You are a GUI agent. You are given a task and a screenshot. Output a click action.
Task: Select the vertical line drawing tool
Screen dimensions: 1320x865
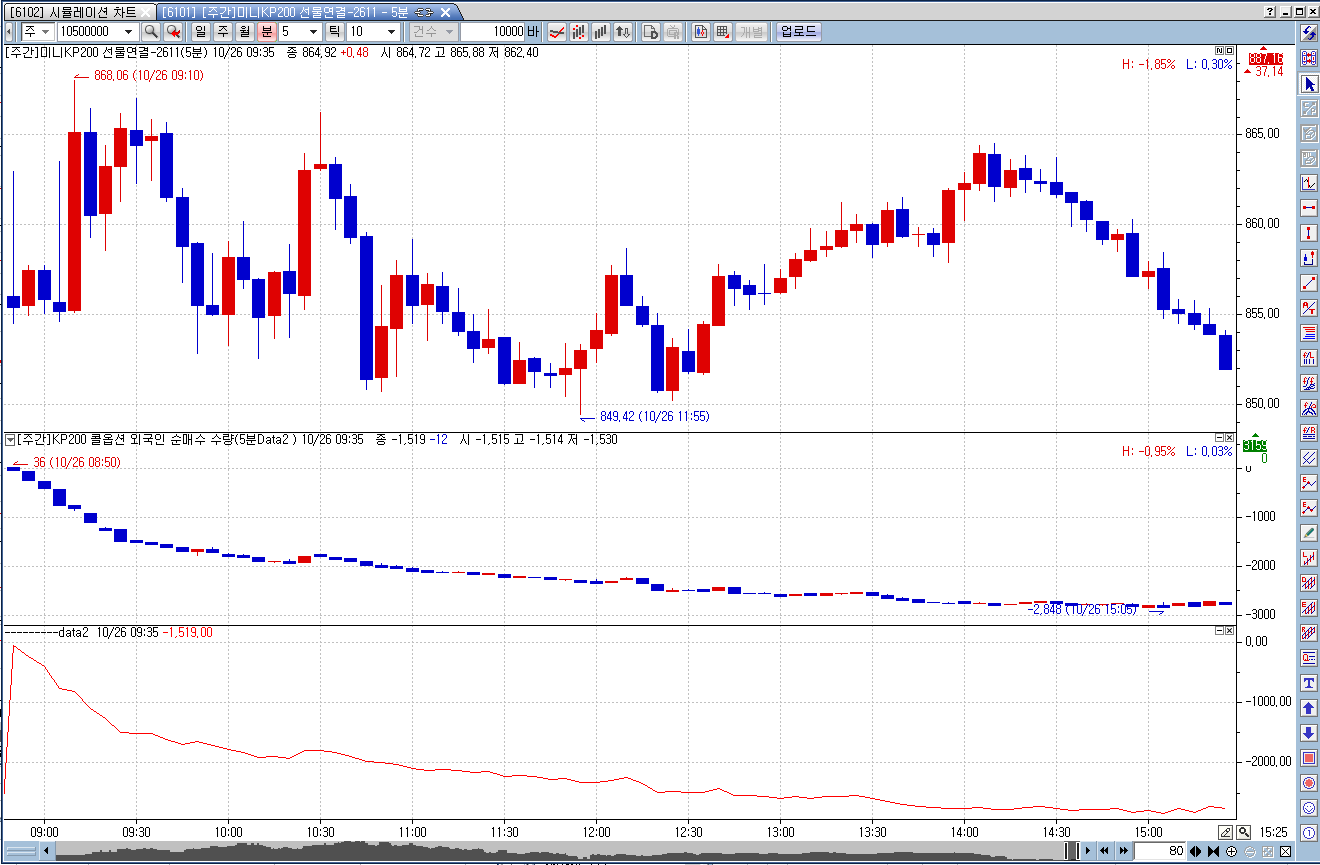tap(1309, 233)
